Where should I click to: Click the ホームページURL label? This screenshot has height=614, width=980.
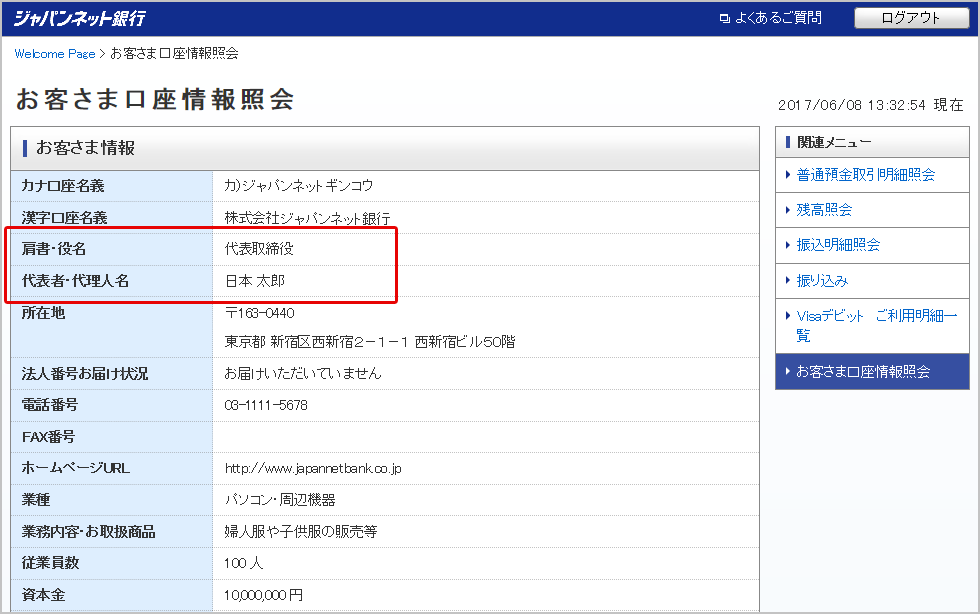point(76,468)
